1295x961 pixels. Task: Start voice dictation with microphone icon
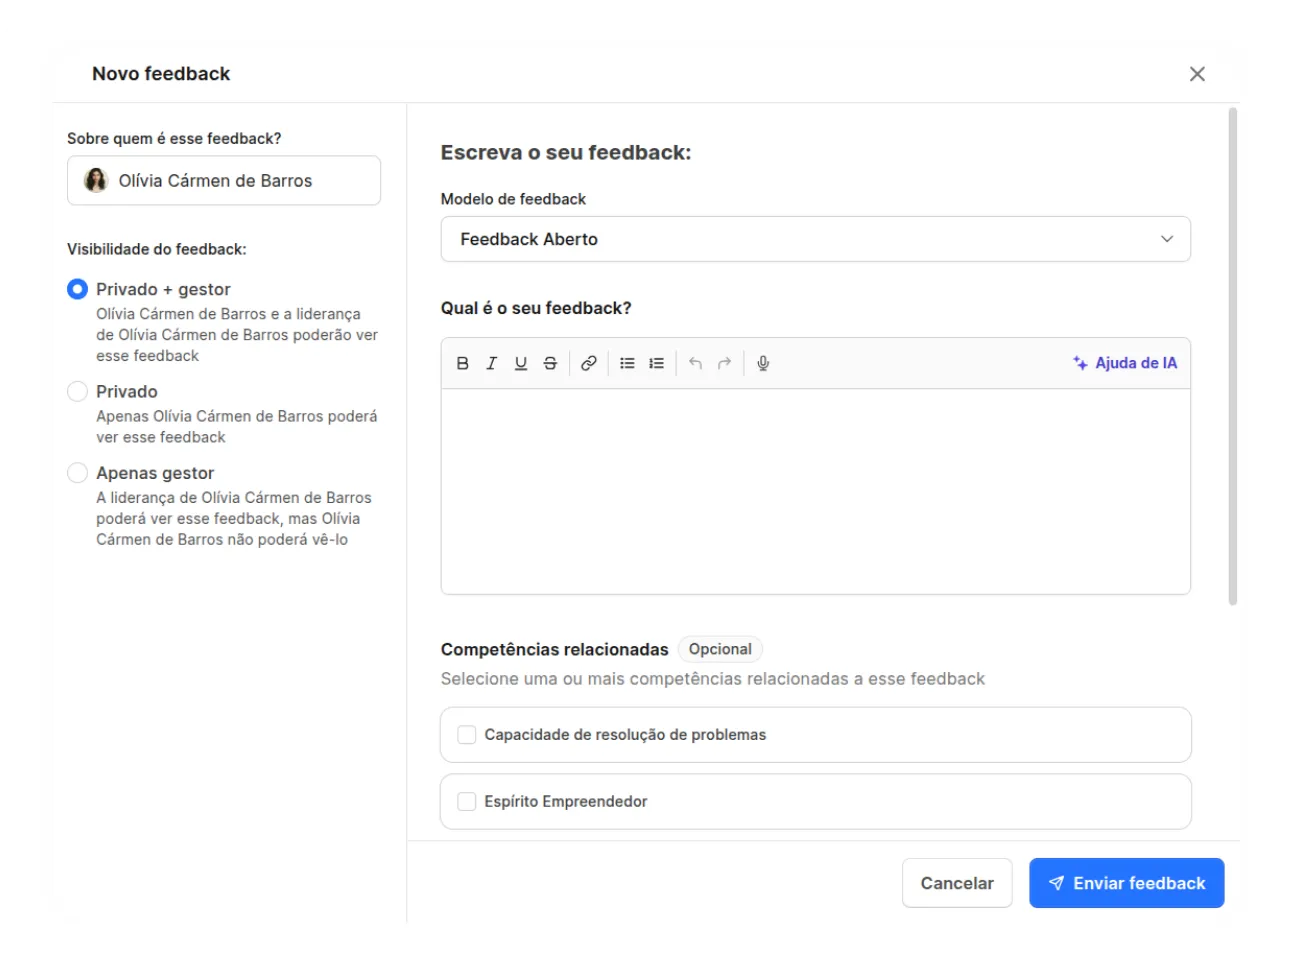[763, 363]
